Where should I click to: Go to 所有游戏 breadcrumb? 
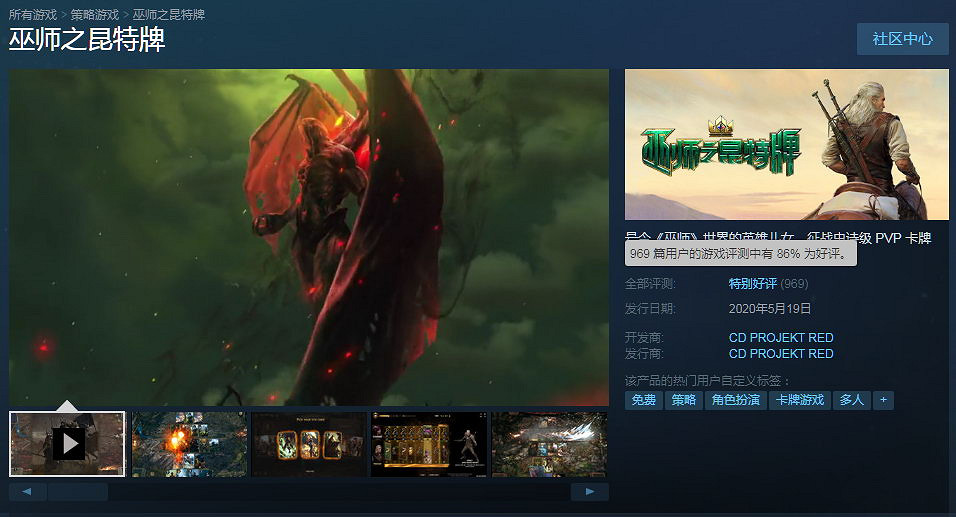pos(34,15)
